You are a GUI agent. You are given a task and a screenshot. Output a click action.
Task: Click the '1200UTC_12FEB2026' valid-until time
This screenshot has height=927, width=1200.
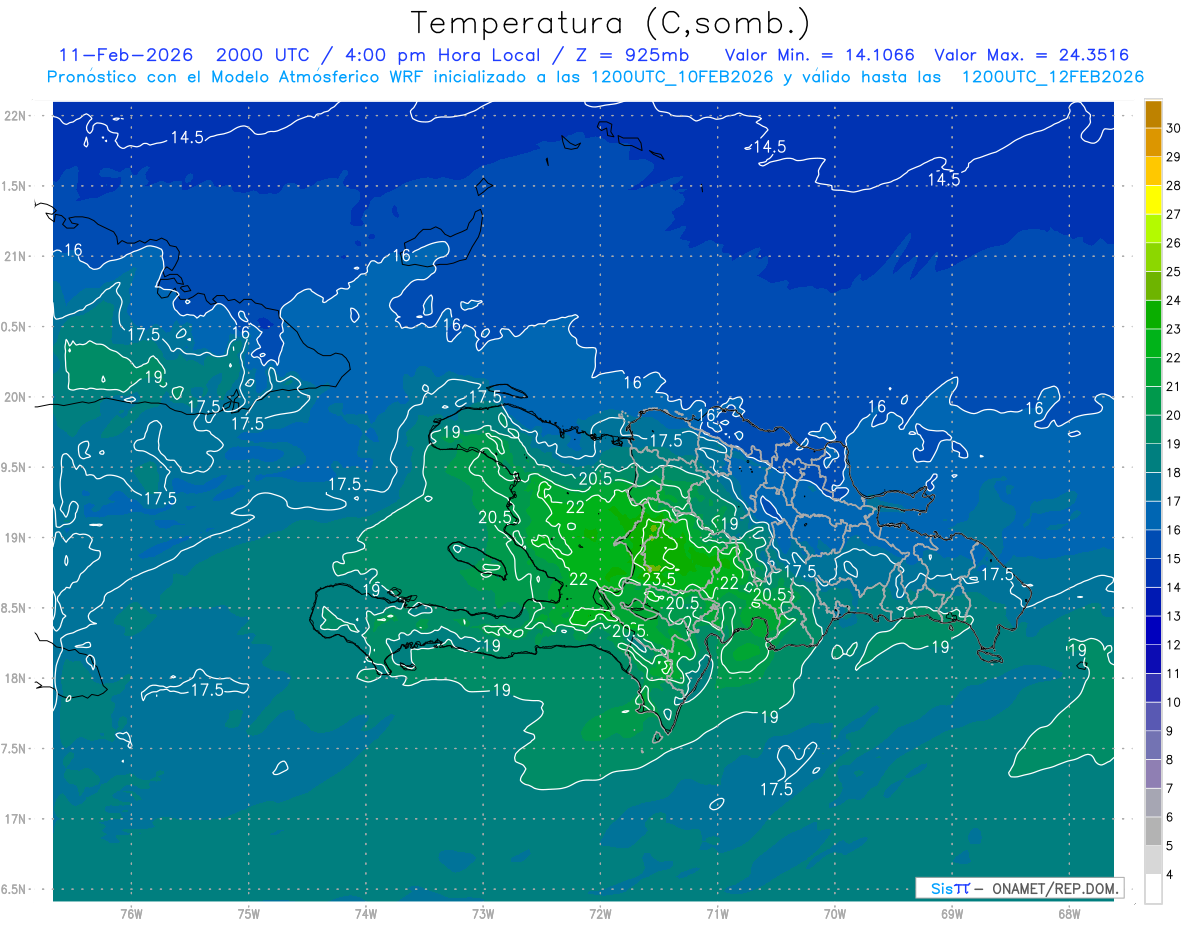coord(1053,77)
